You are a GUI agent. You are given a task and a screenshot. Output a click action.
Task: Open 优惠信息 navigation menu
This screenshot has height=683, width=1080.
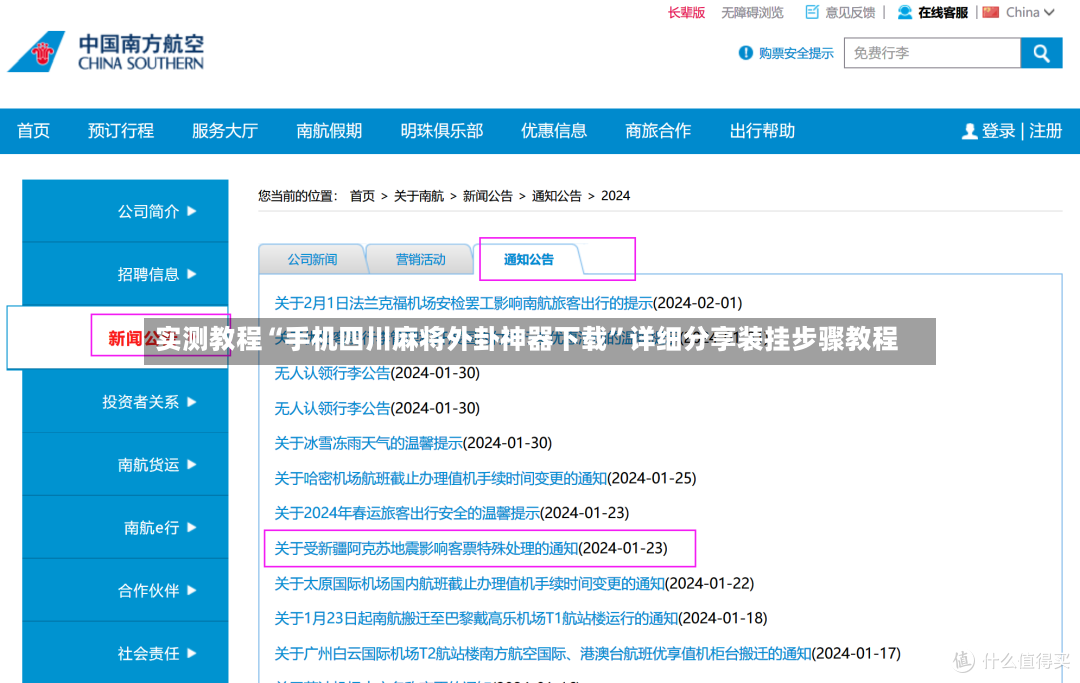click(554, 131)
